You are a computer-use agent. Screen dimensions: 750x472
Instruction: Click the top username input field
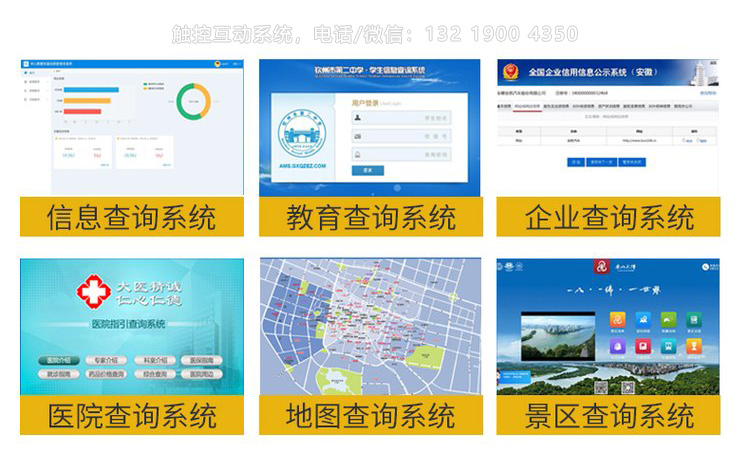tap(400, 117)
